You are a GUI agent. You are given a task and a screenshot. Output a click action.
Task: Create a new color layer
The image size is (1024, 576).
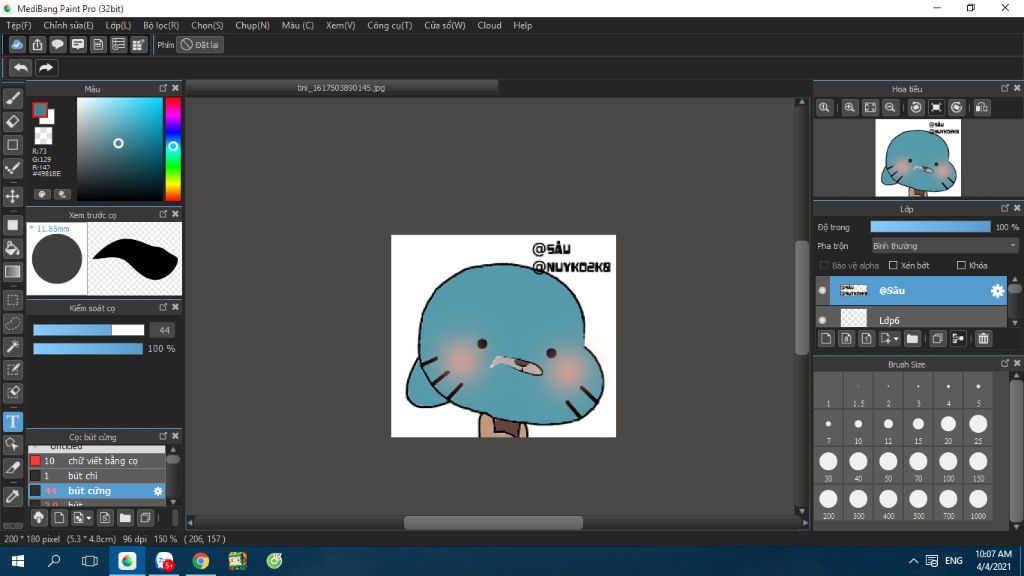point(826,338)
